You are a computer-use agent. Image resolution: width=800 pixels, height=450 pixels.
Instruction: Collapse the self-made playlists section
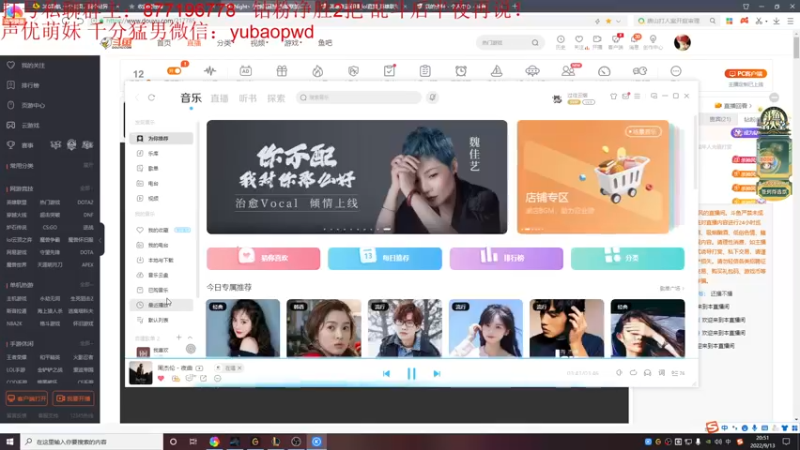click(190, 337)
